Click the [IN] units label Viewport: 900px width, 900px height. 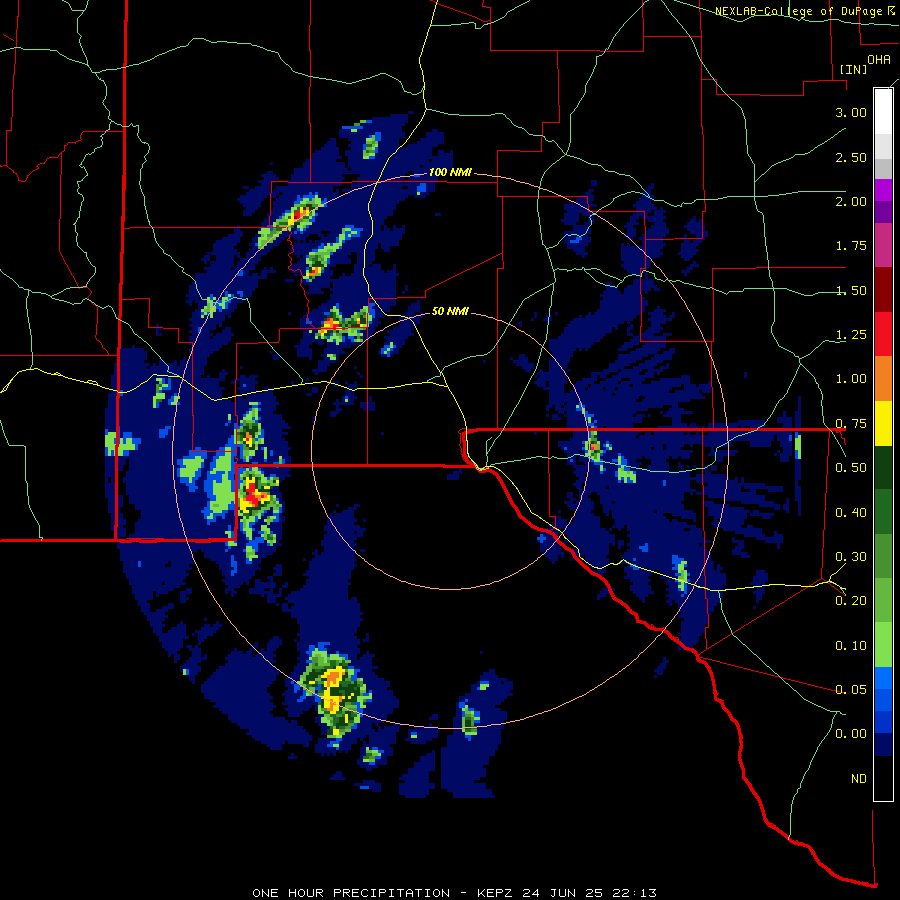click(x=853, y=69)
